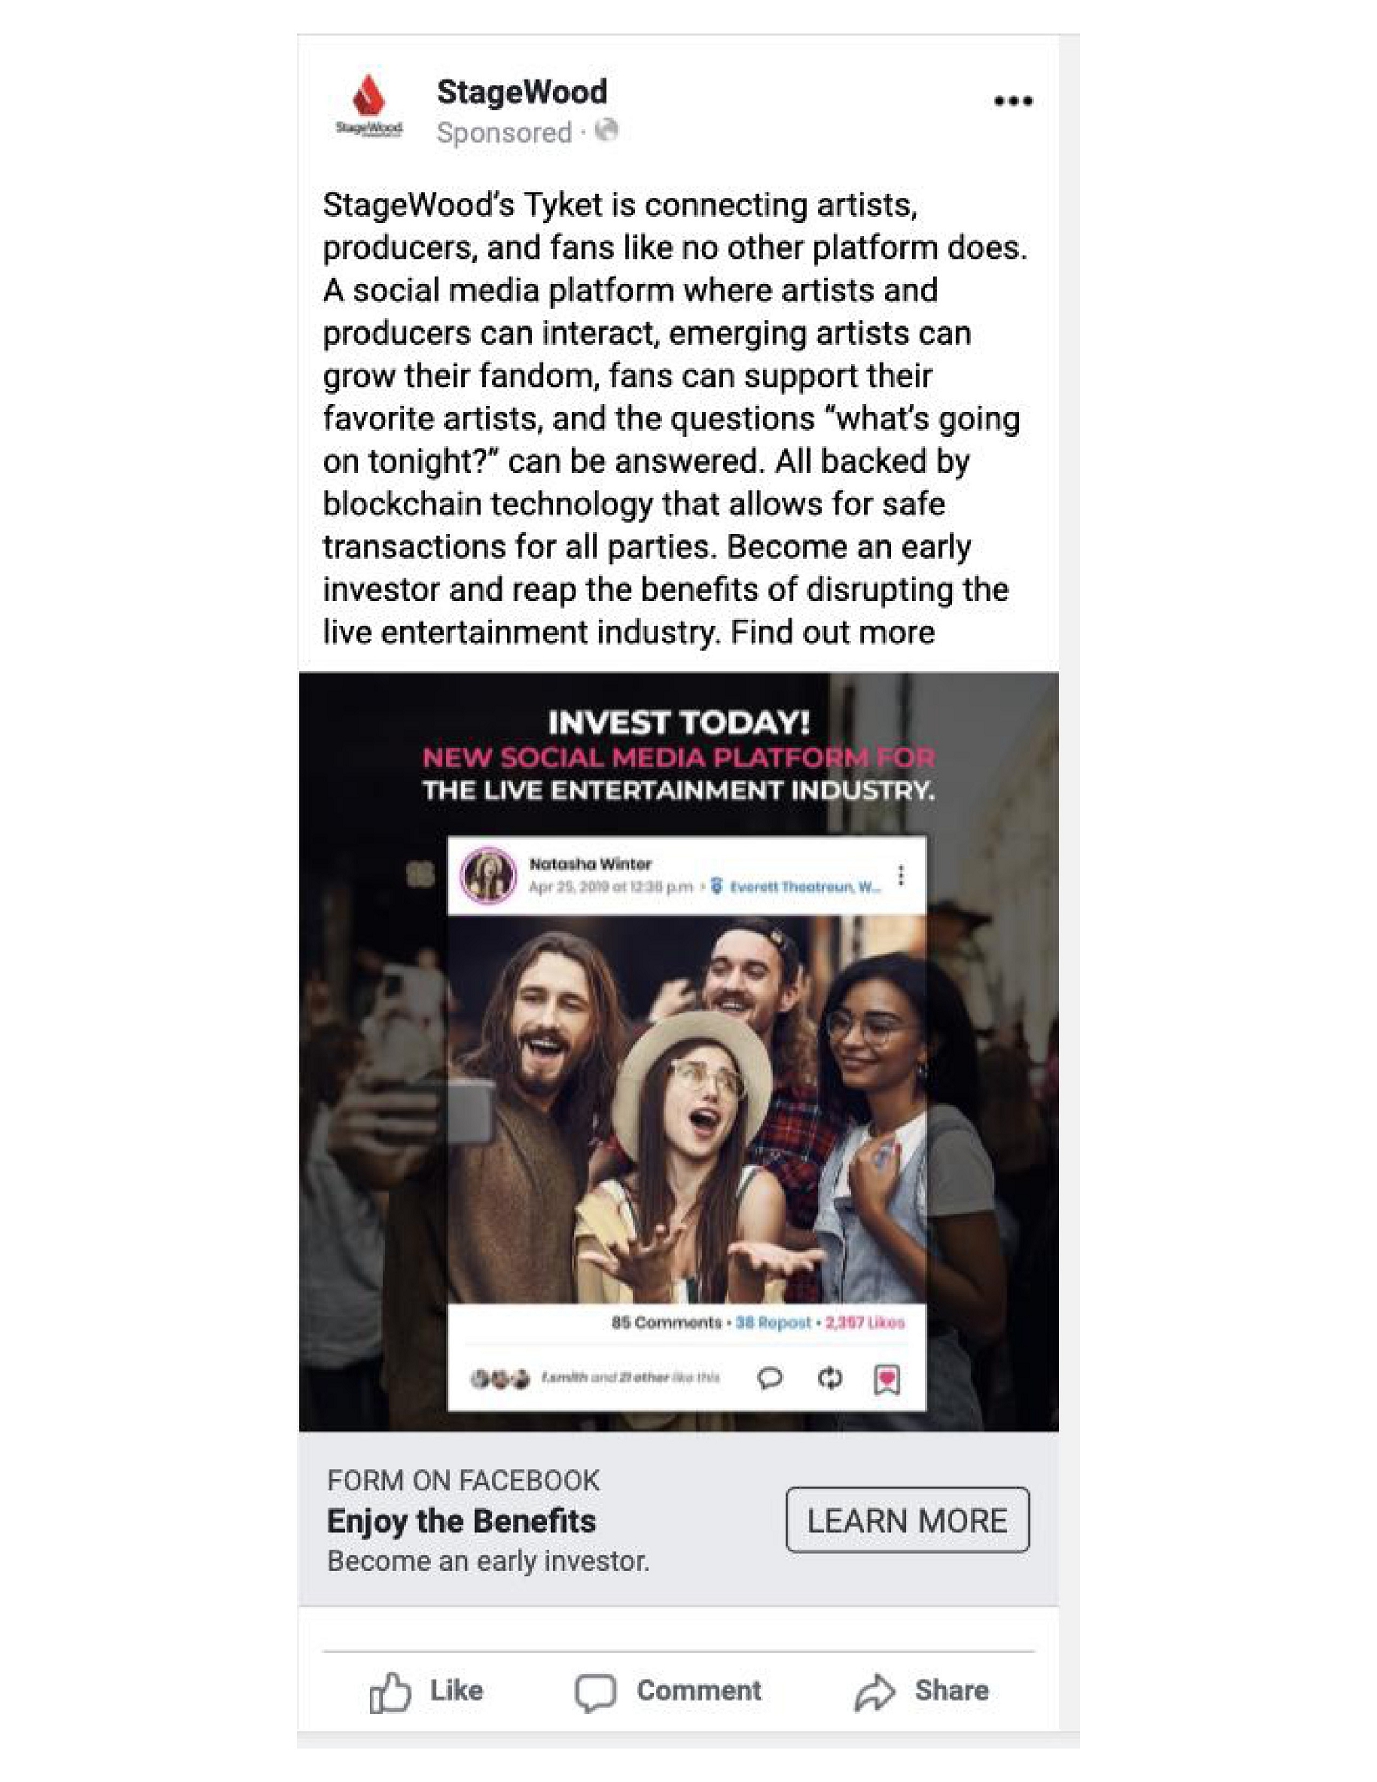Open the StageWood page name link

coord(521,92)
